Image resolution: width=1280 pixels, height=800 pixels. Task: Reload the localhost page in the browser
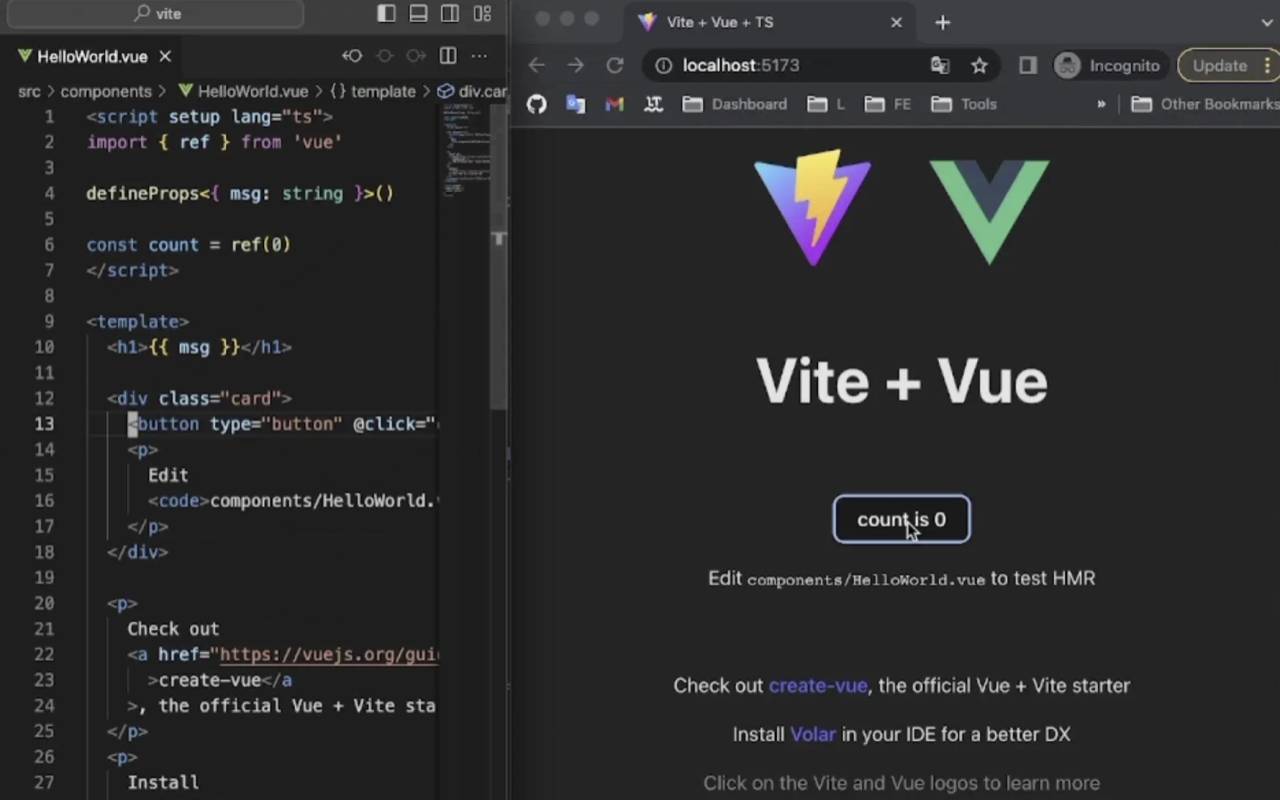tap(615, 66)
